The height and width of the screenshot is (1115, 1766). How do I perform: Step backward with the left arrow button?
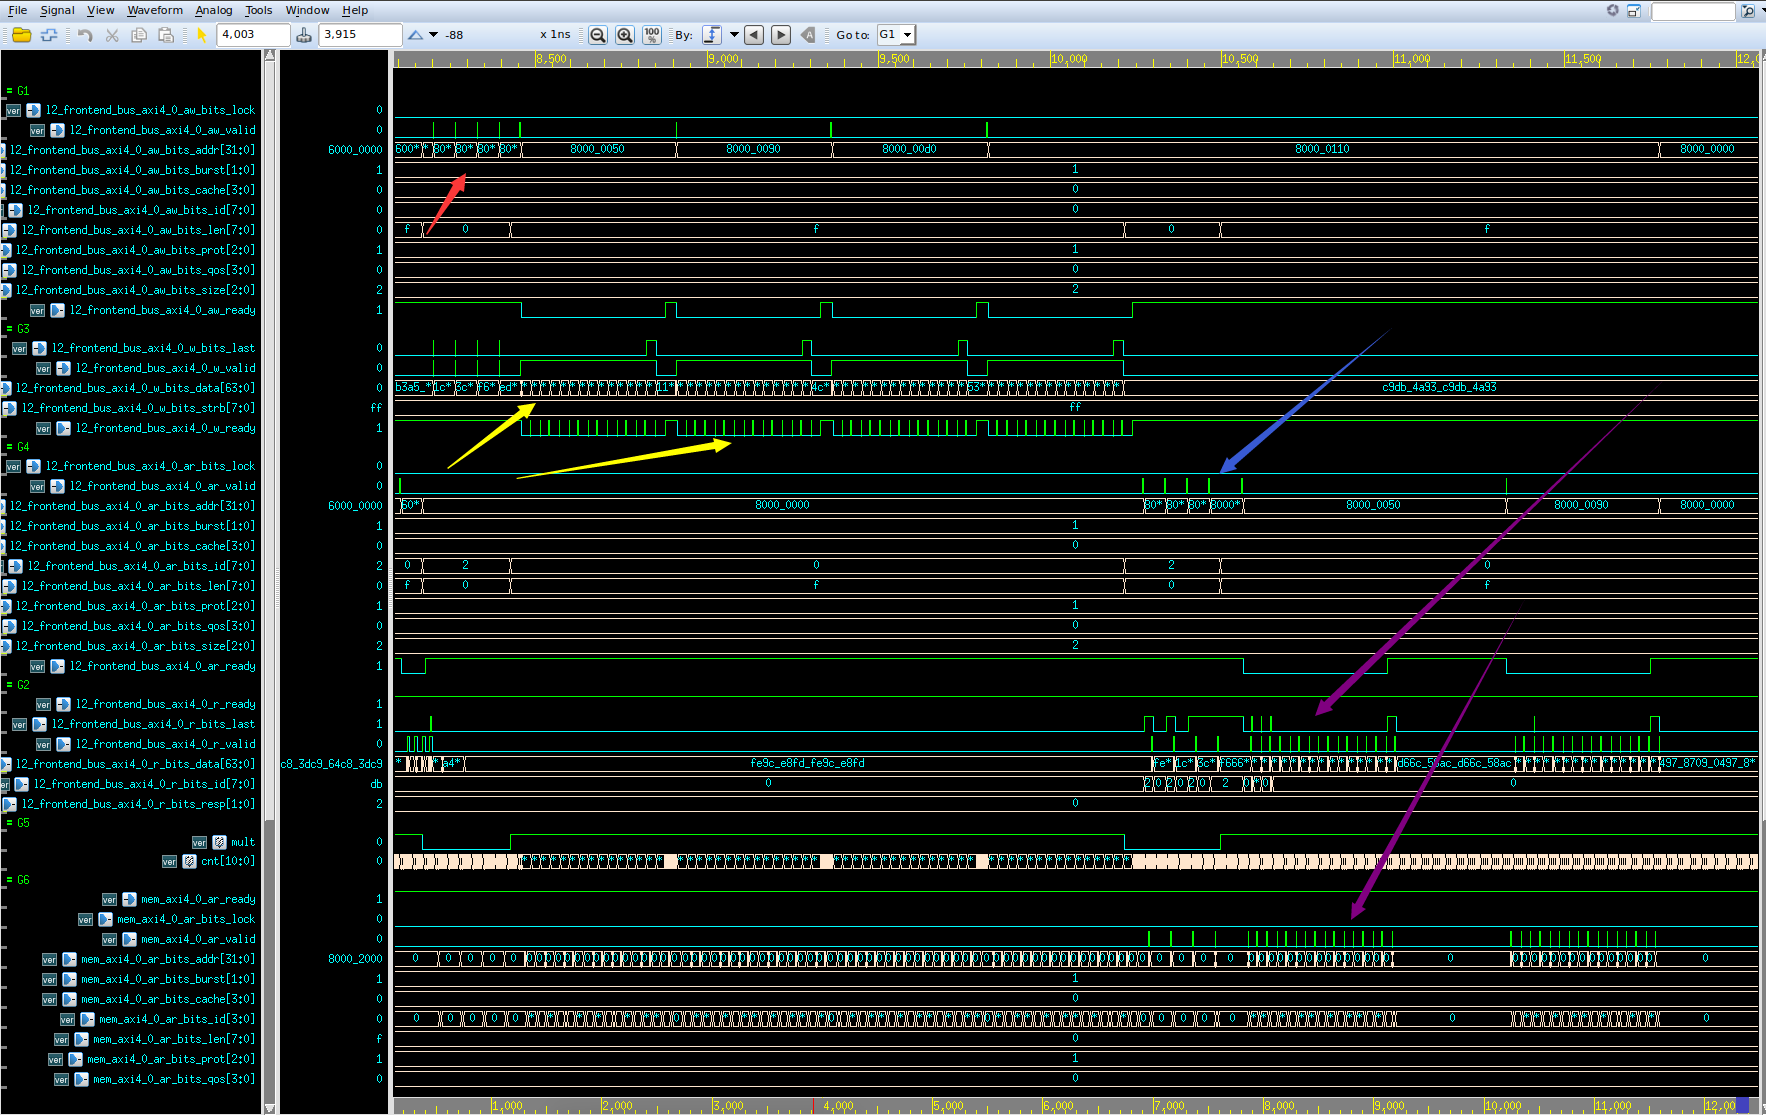pyautogui.click(x=753, y=35)
